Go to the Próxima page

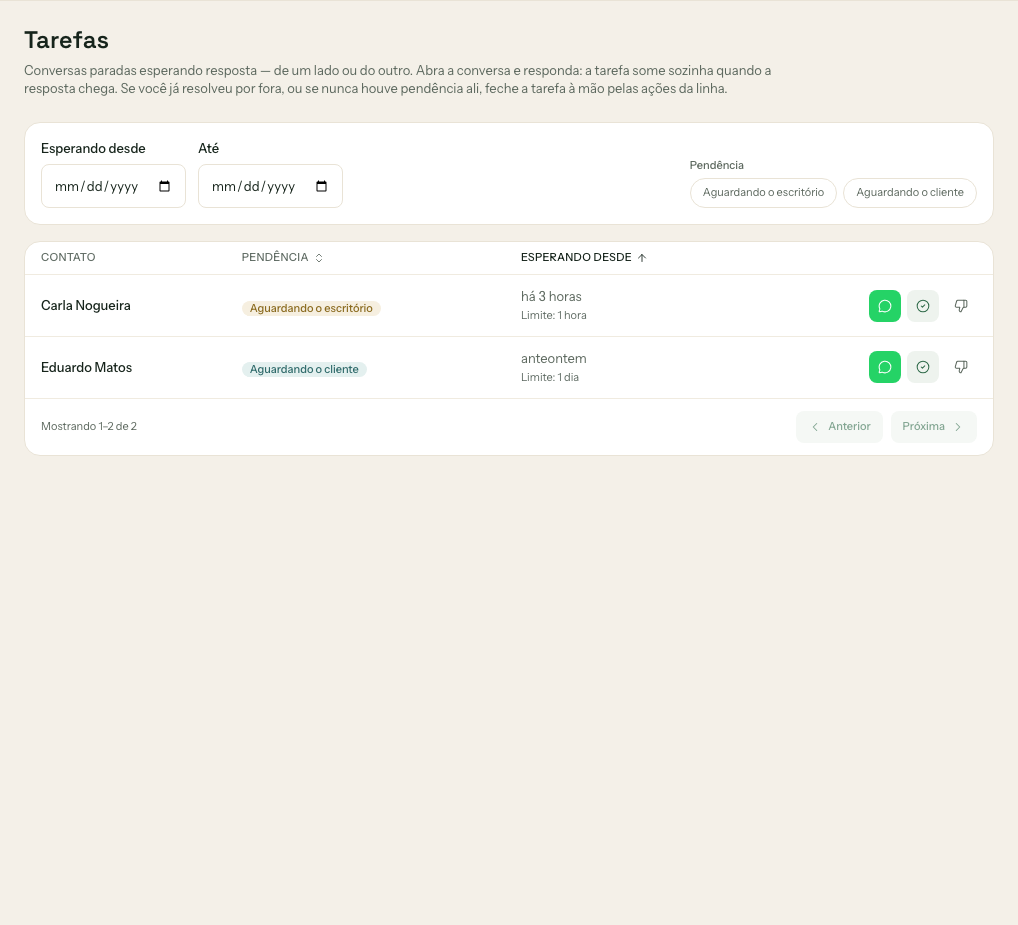point(934,426)
